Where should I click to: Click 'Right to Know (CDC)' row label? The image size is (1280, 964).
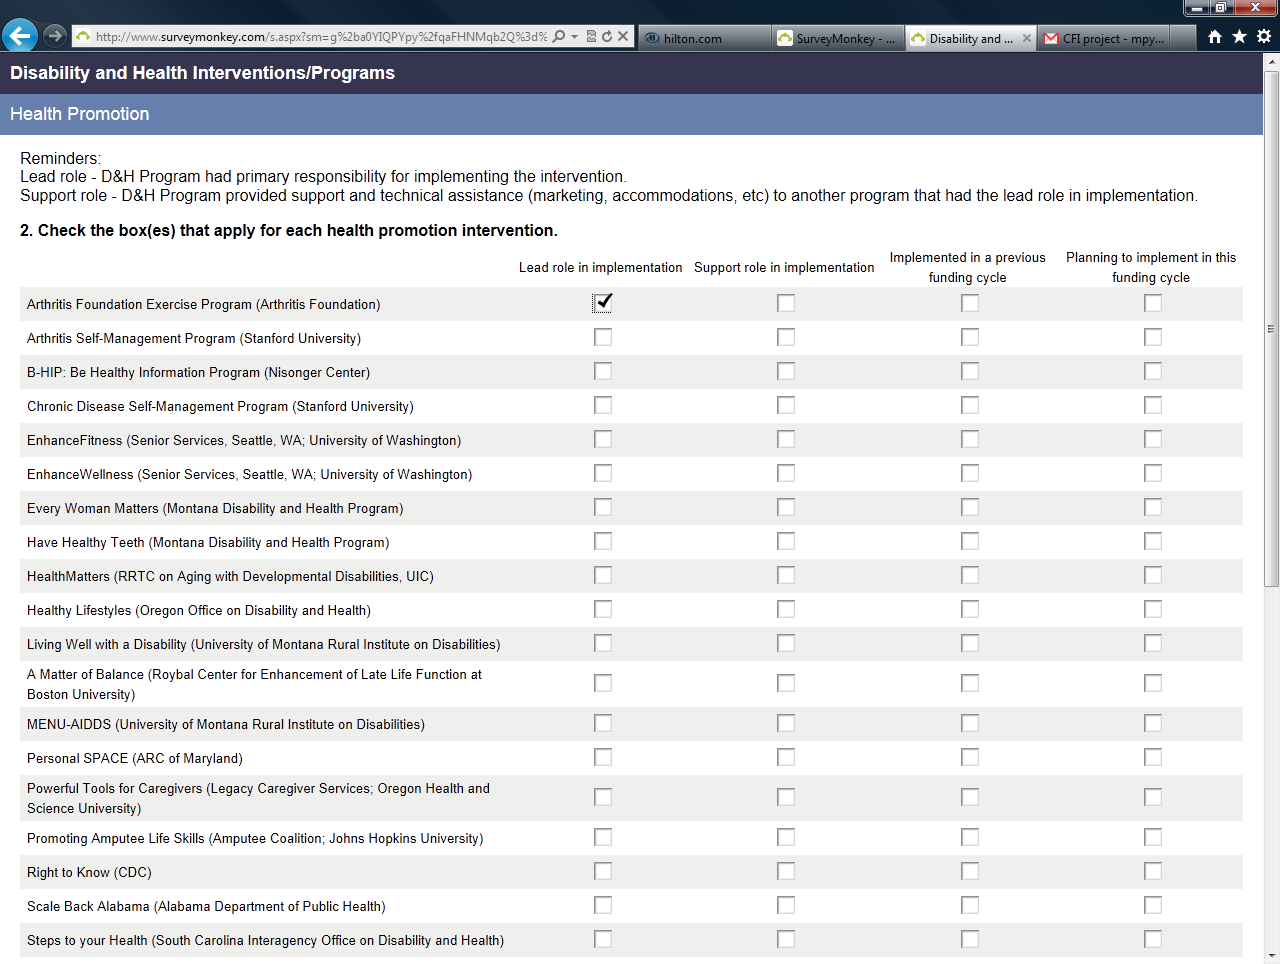[x=89, y=872]
